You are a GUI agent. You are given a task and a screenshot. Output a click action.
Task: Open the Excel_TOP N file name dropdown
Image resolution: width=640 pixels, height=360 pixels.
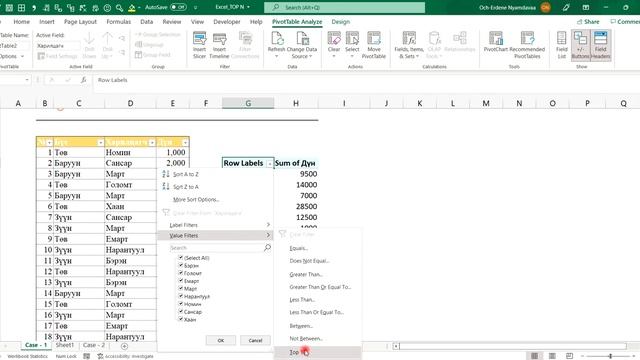248,7
